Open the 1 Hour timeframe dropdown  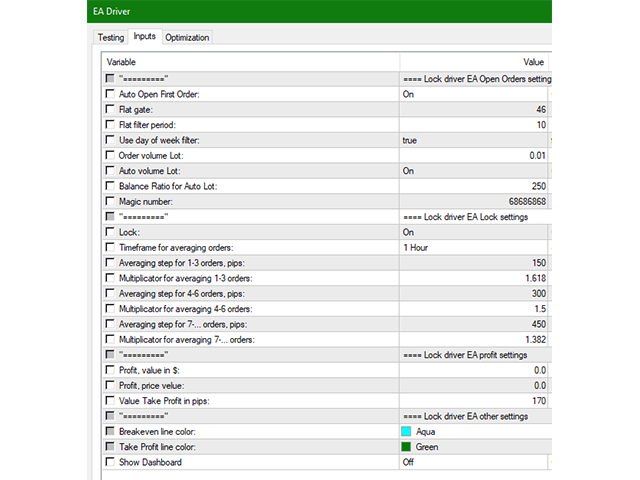point(473,248)
